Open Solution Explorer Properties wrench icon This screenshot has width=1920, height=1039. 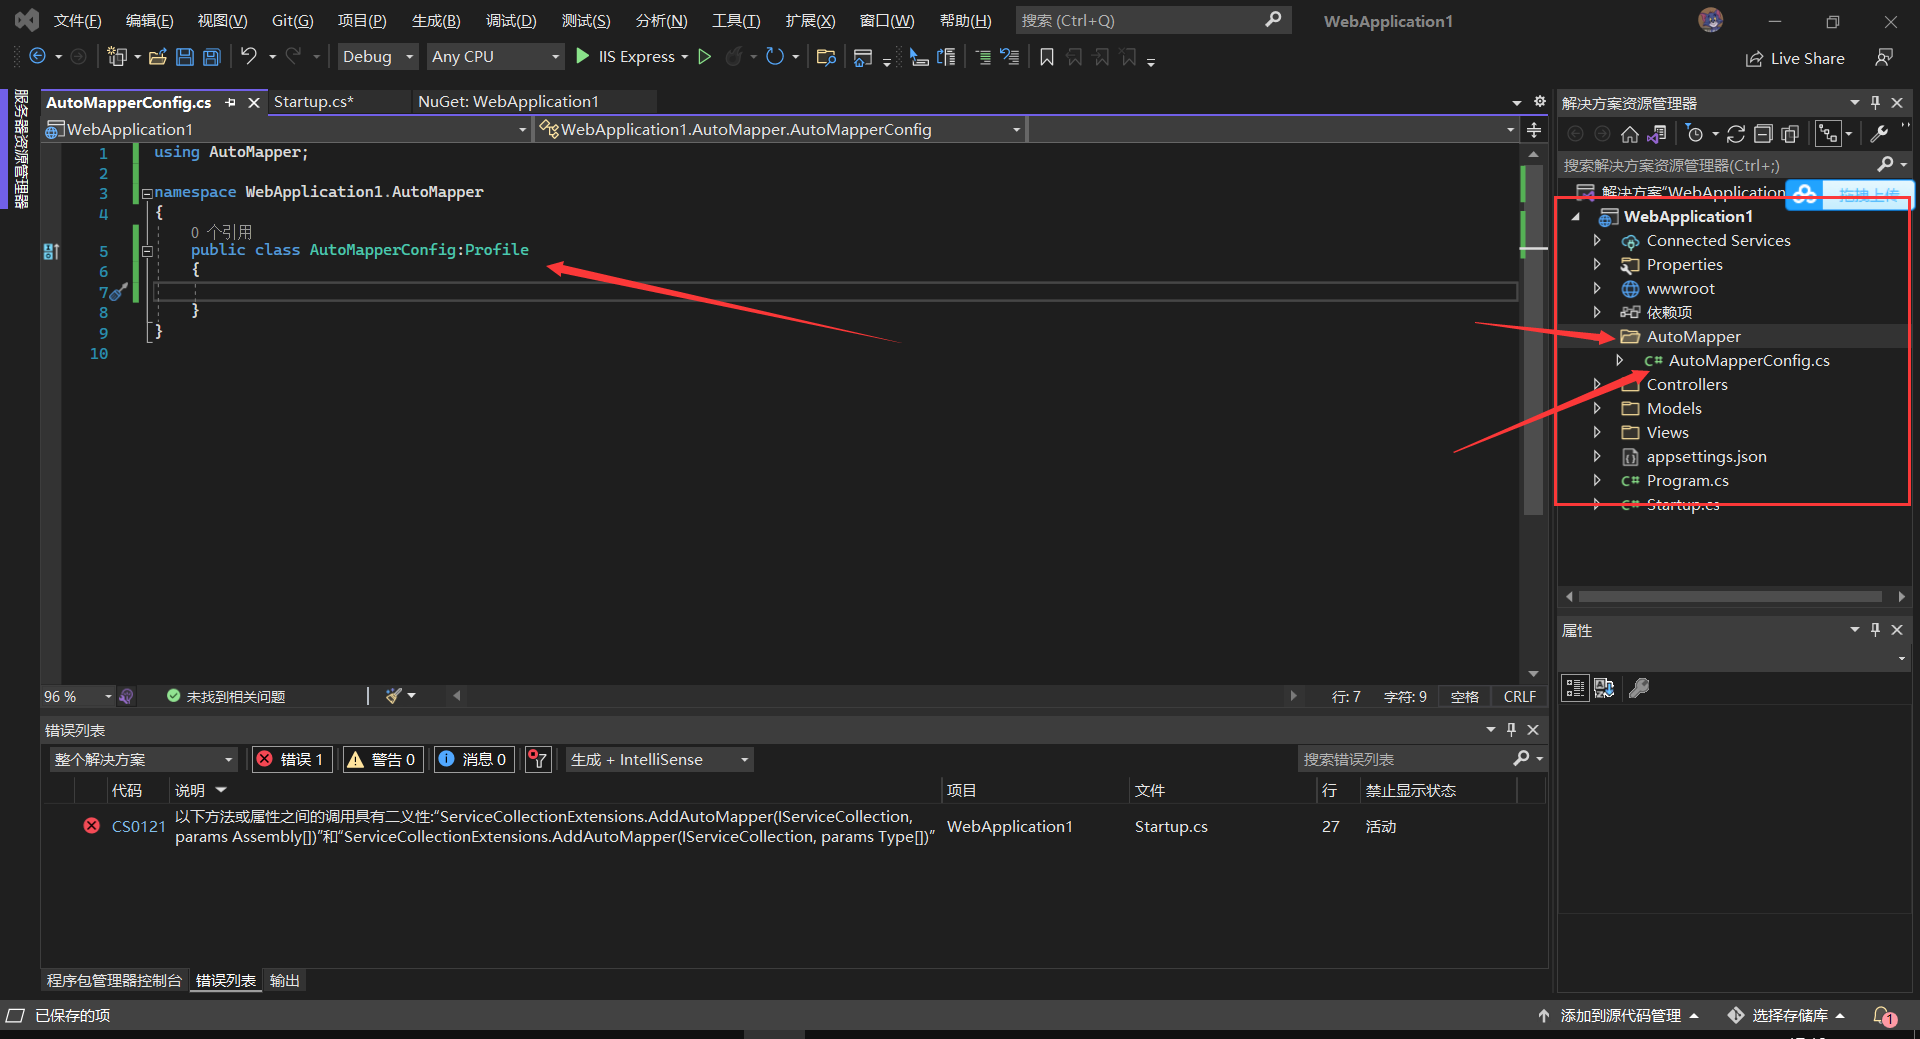[x=1880, y=134]
